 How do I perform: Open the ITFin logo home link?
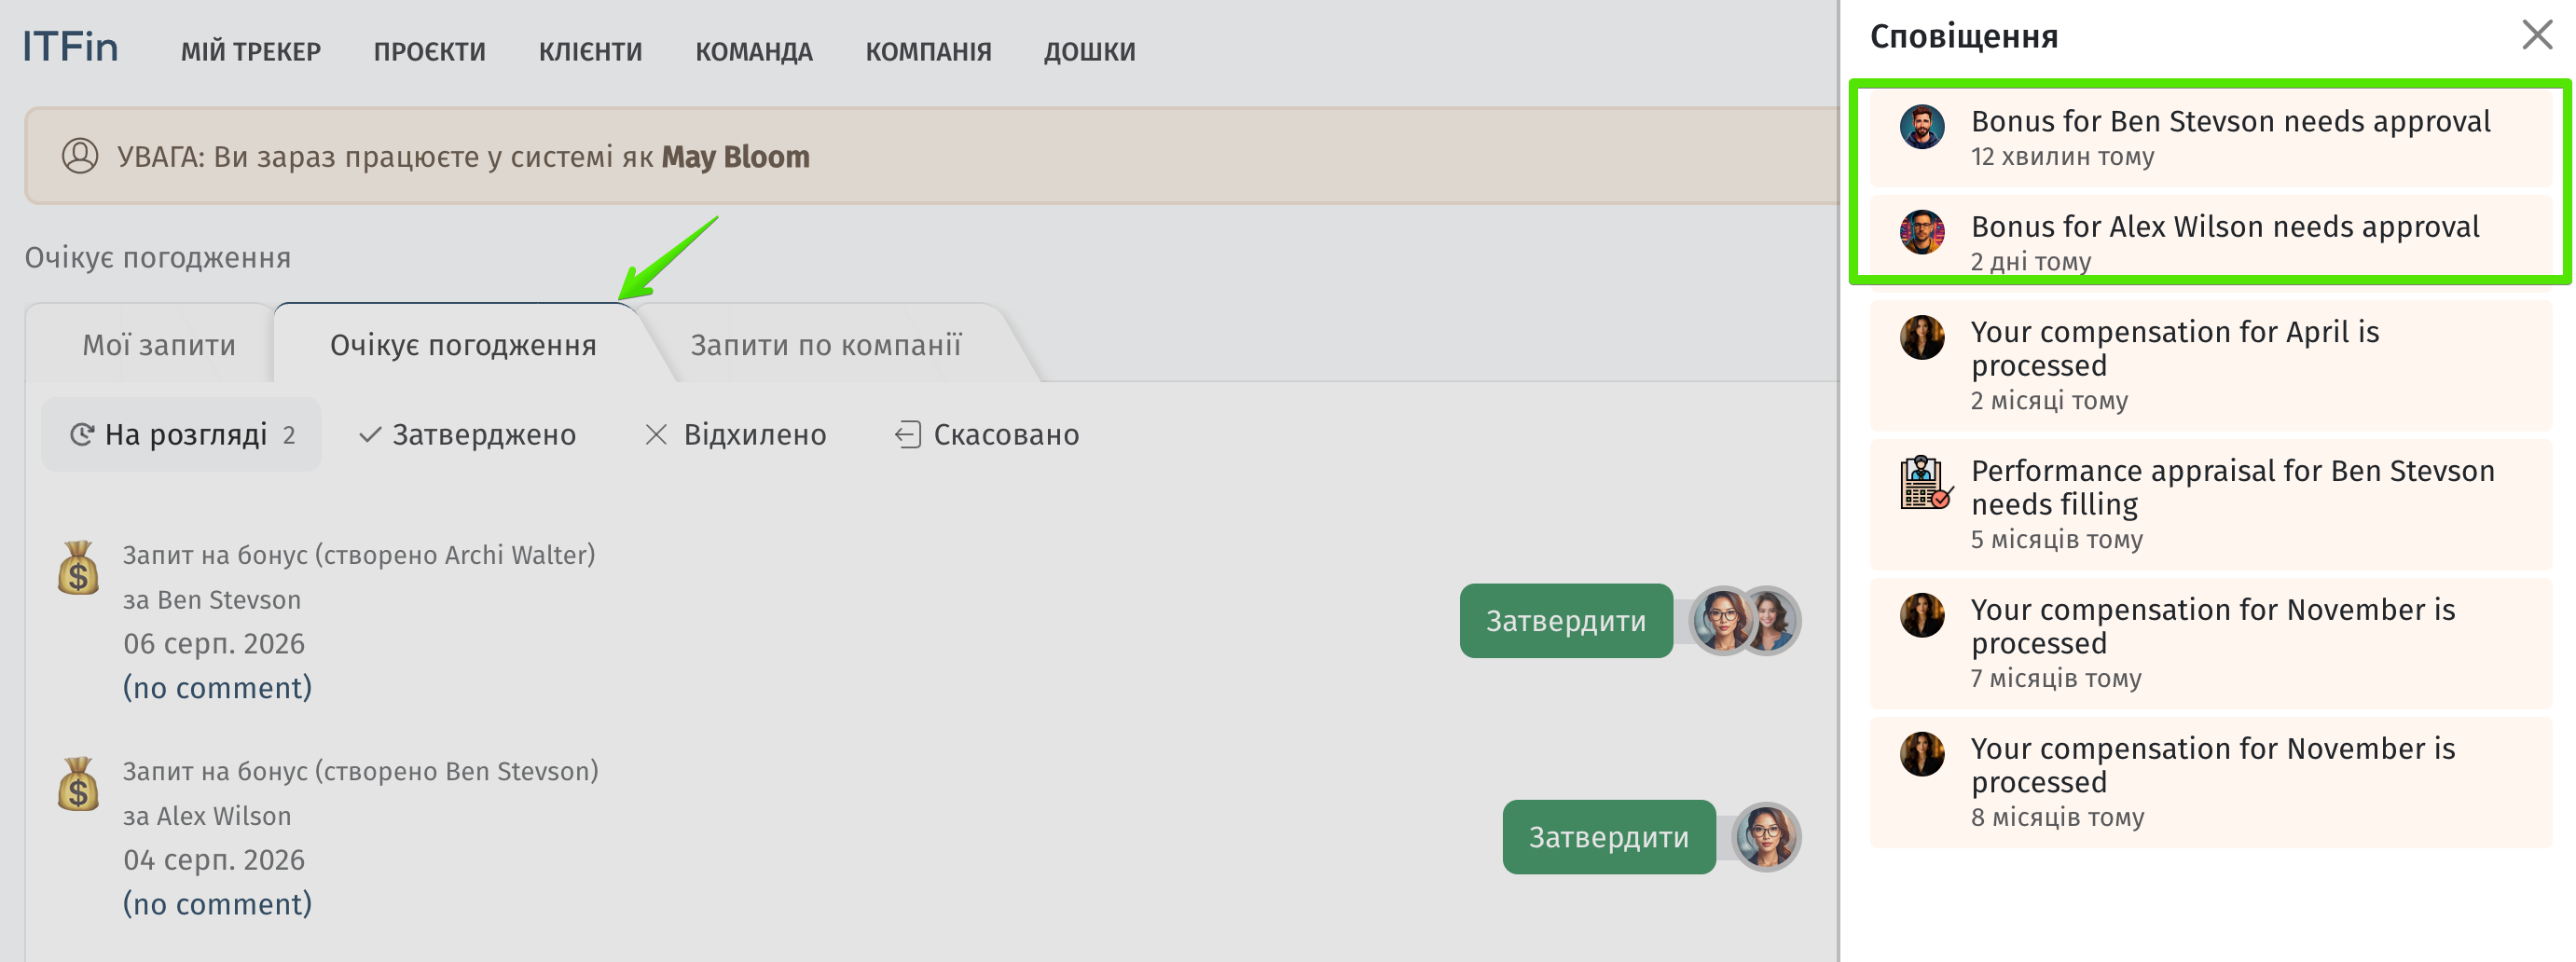point(70,47)
